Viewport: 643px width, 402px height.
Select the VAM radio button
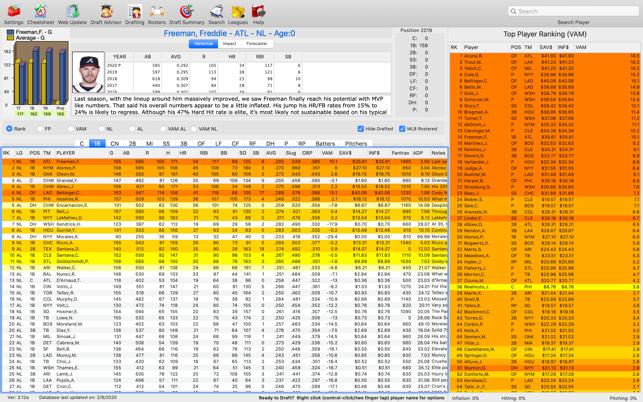point(71,129)
